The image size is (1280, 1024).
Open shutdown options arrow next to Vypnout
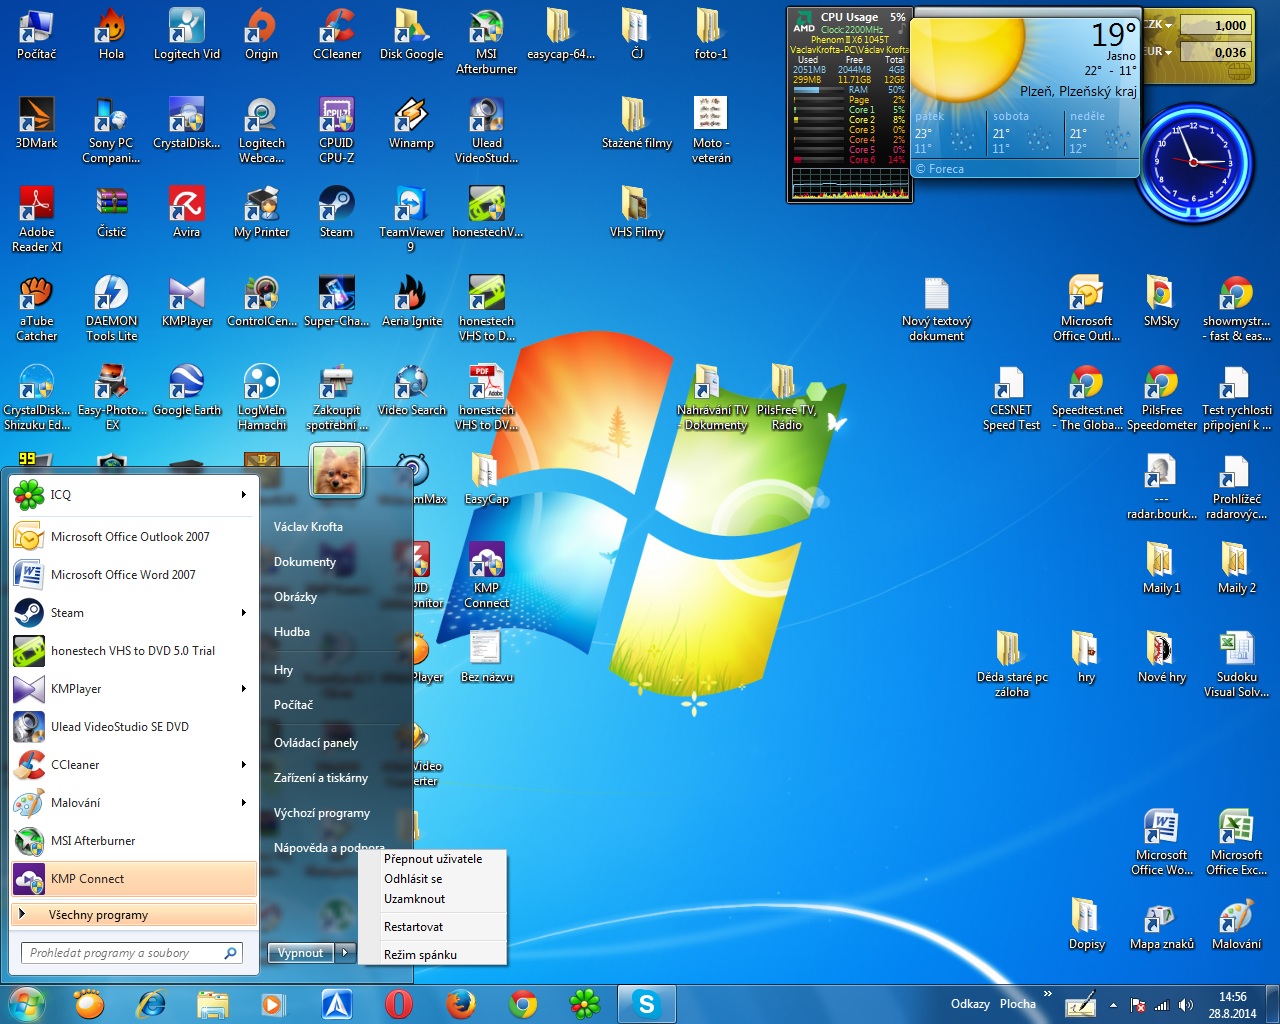[345, 952]
